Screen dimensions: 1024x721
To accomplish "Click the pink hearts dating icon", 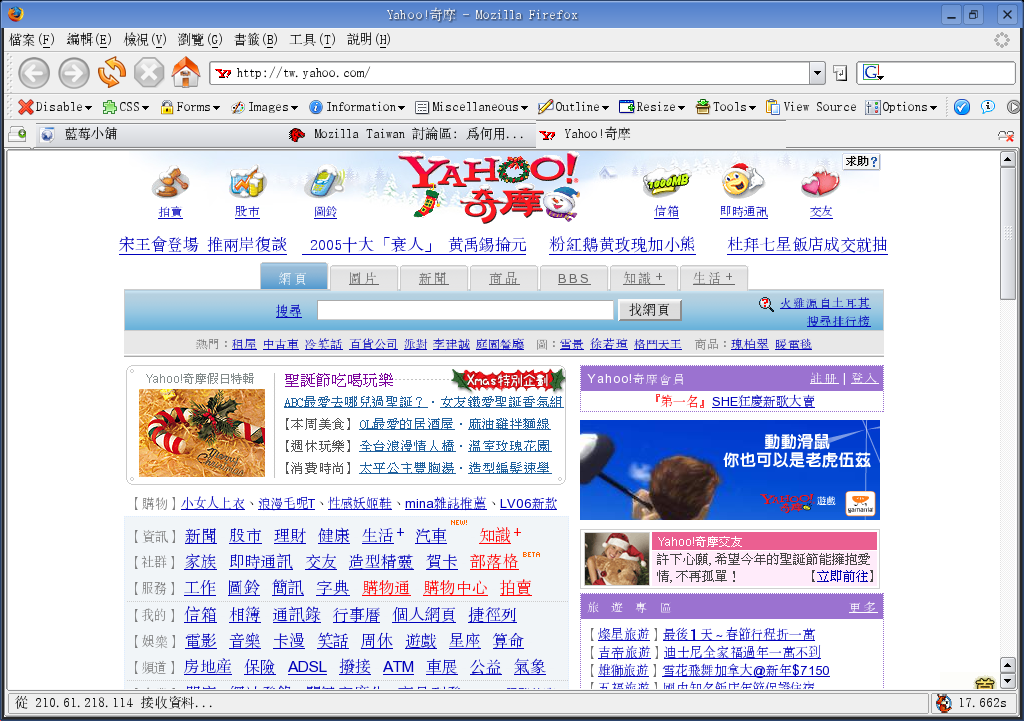I will click(821, 183).
